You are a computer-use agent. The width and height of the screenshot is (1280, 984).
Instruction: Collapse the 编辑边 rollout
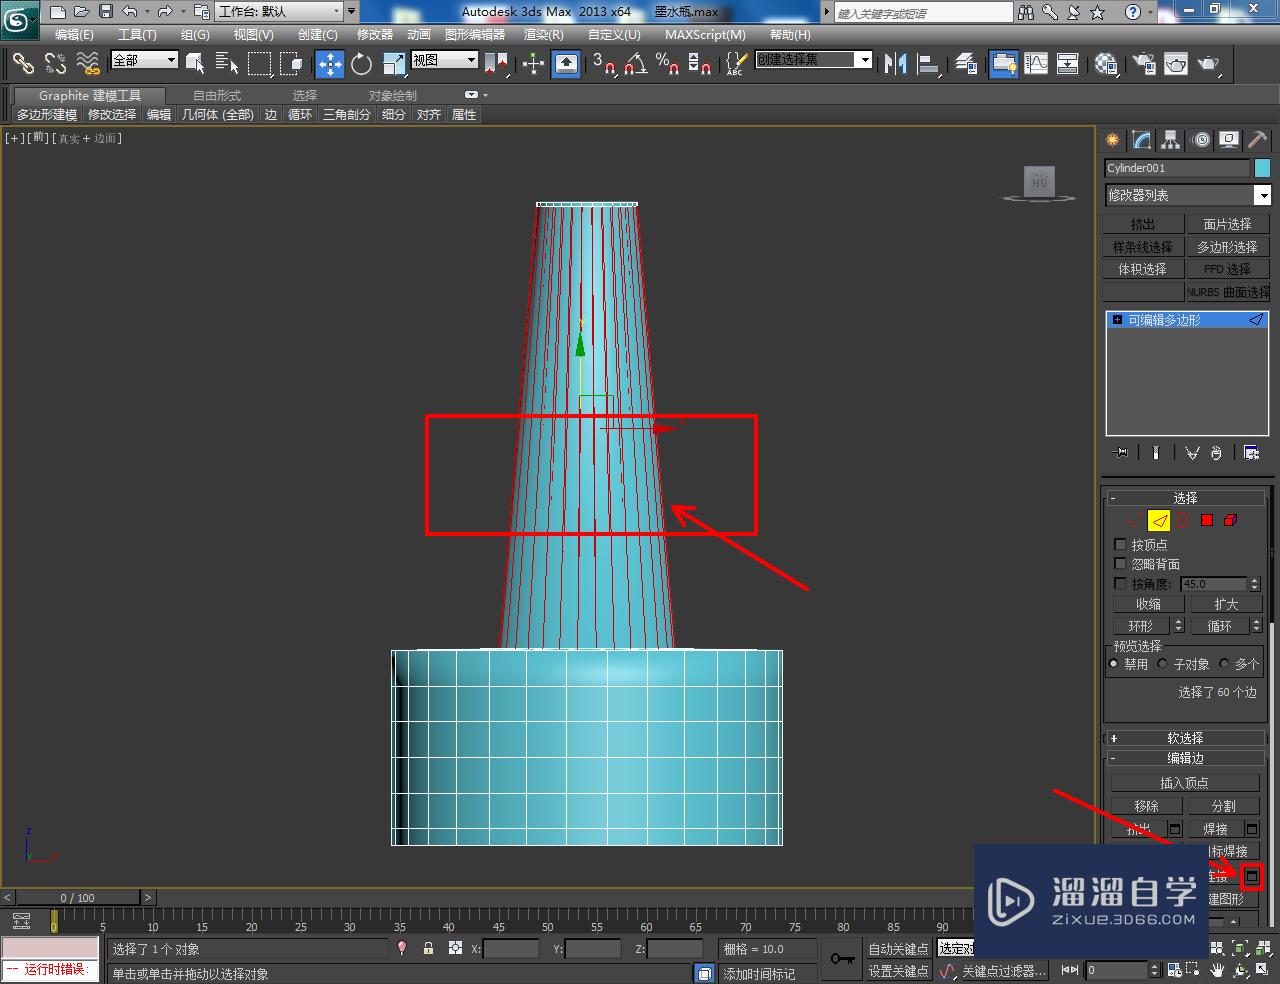[x=1186, y=758]
